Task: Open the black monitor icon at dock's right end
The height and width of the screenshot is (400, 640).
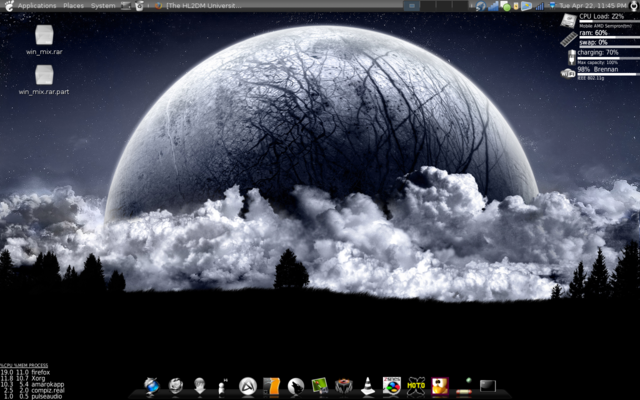Action: pos(488,386)
